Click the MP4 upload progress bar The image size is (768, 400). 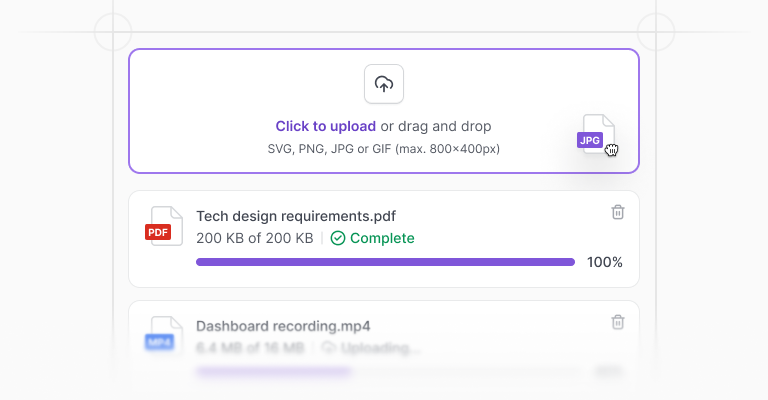tap(385, 372)
